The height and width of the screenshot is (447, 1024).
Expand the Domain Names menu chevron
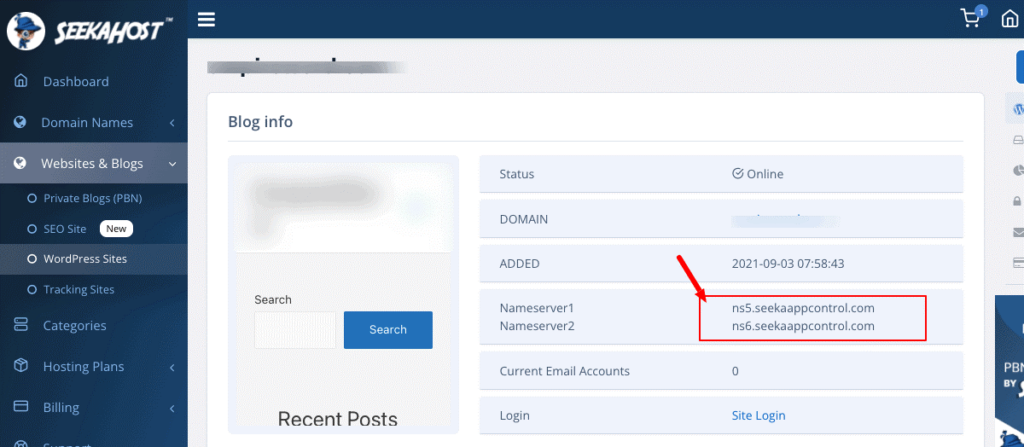point(172,123)
